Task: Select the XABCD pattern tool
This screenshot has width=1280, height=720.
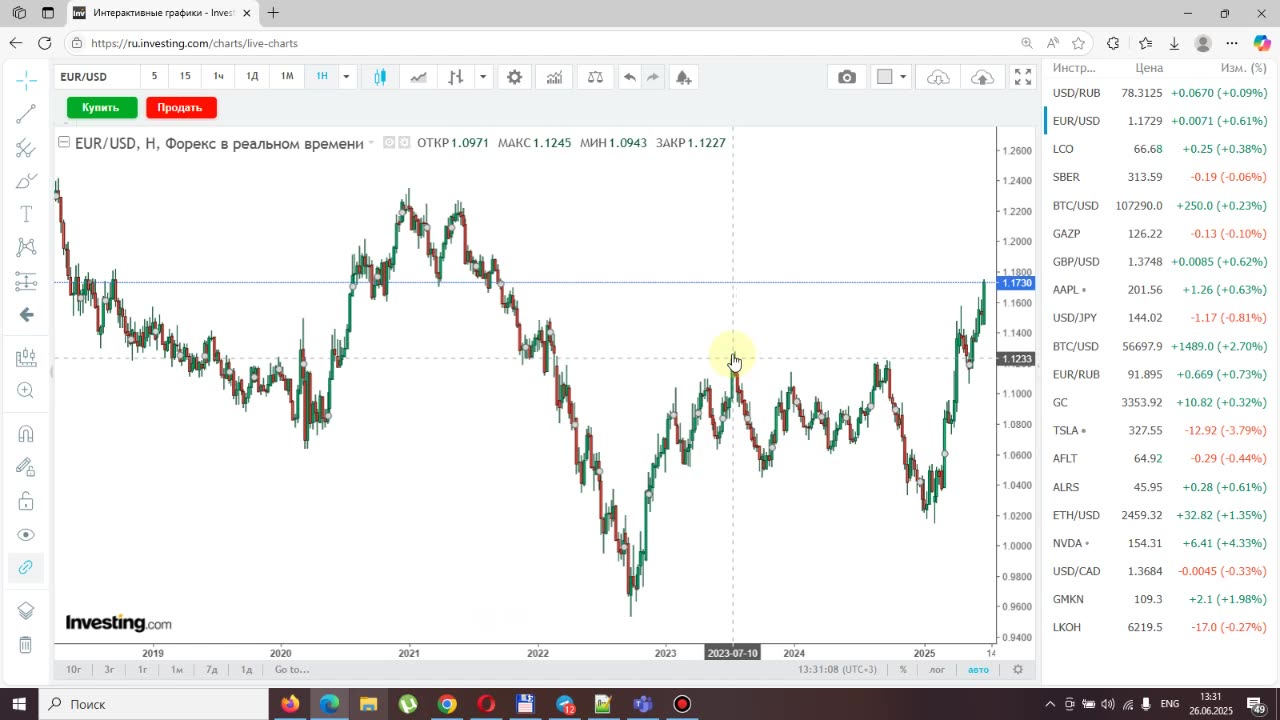Action: (x=26, y=247)
